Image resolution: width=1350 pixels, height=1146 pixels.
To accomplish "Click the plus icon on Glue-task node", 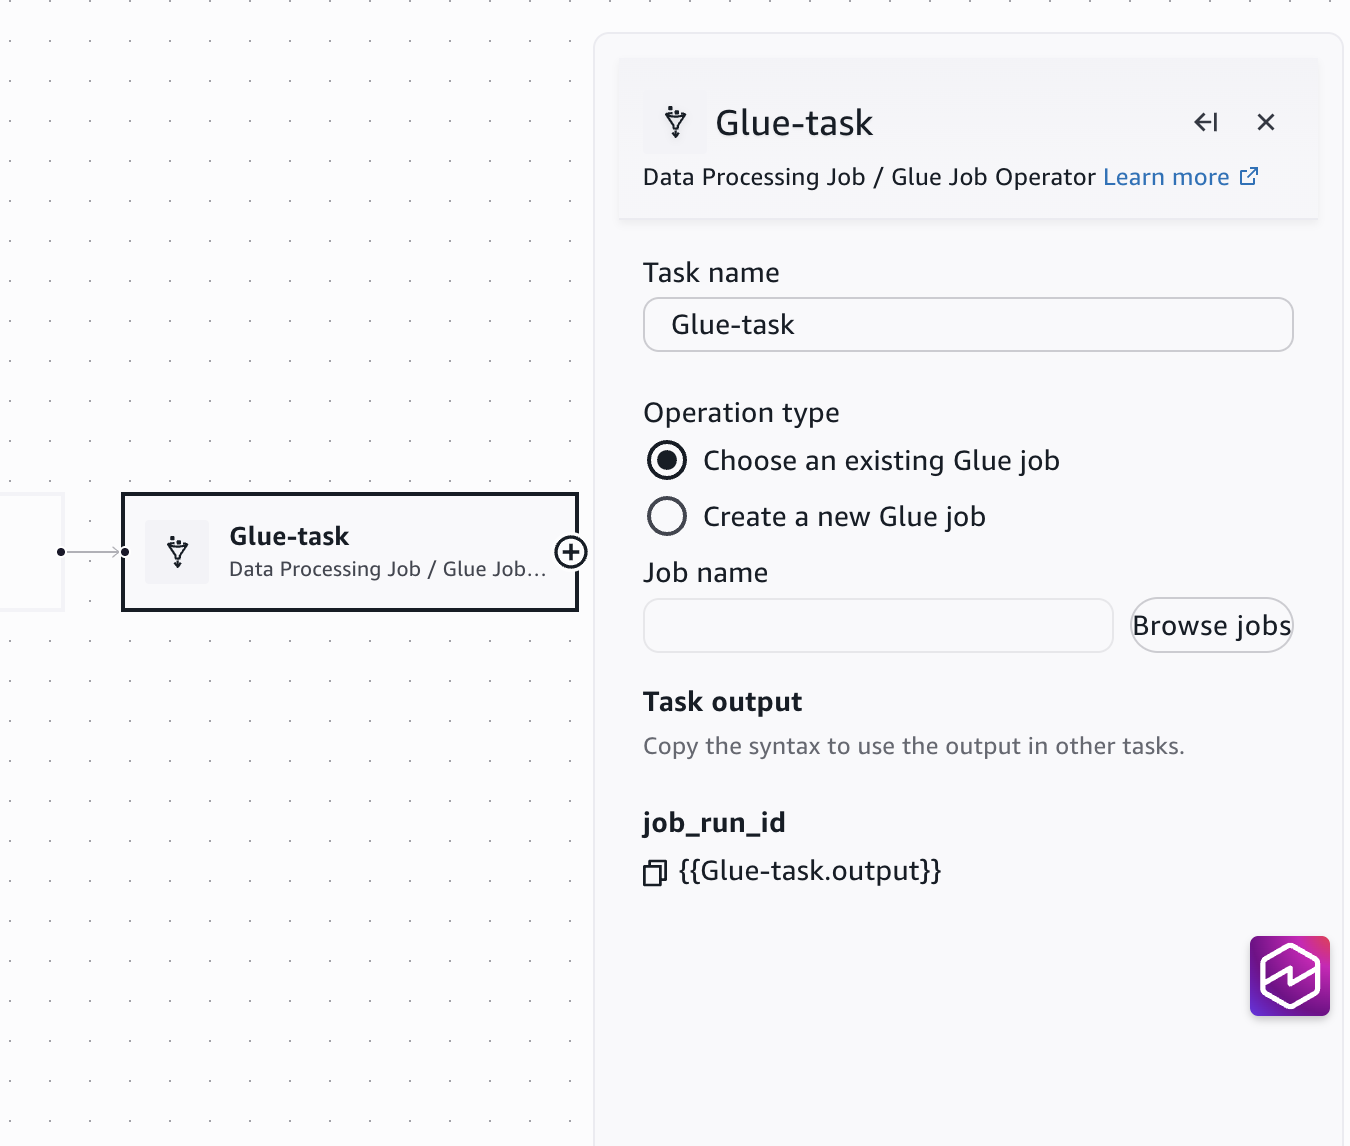I will (571, 552).
